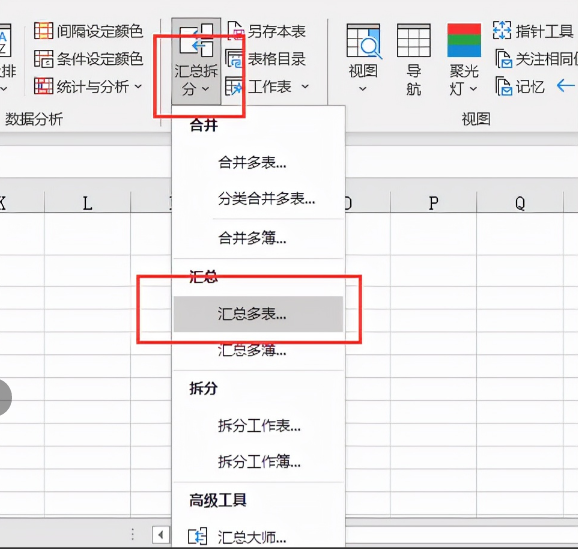Click the 条件设定颜色 label
The image size is (578, 549).
click(100, 59)
